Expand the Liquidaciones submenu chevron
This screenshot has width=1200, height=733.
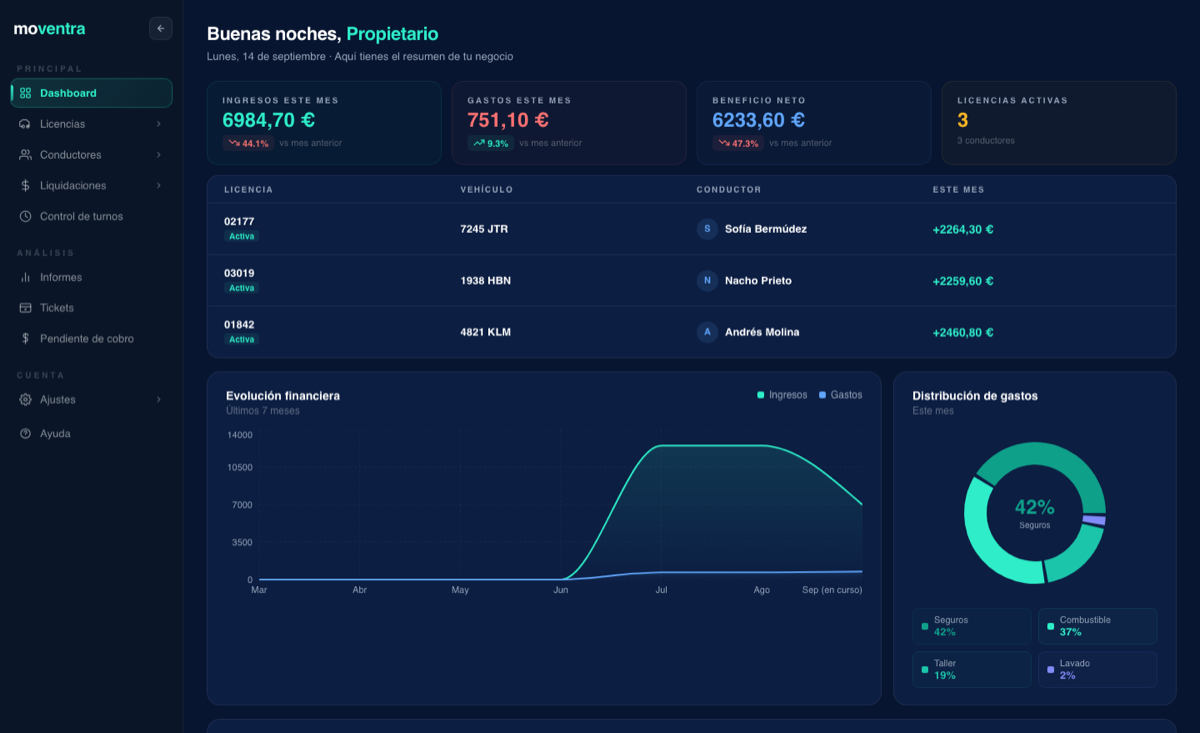pos(159,186)
